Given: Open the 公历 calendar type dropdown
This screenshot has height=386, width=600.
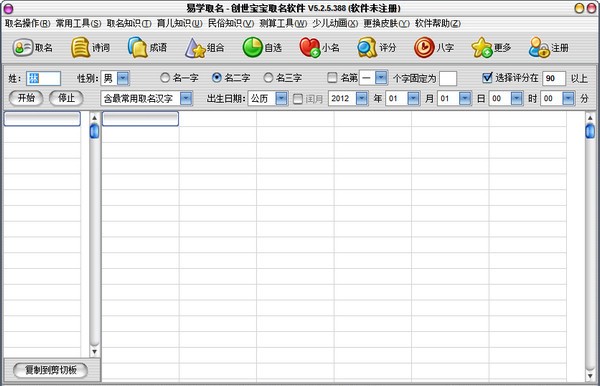Looking at the screenshot, I should [281, 99].
